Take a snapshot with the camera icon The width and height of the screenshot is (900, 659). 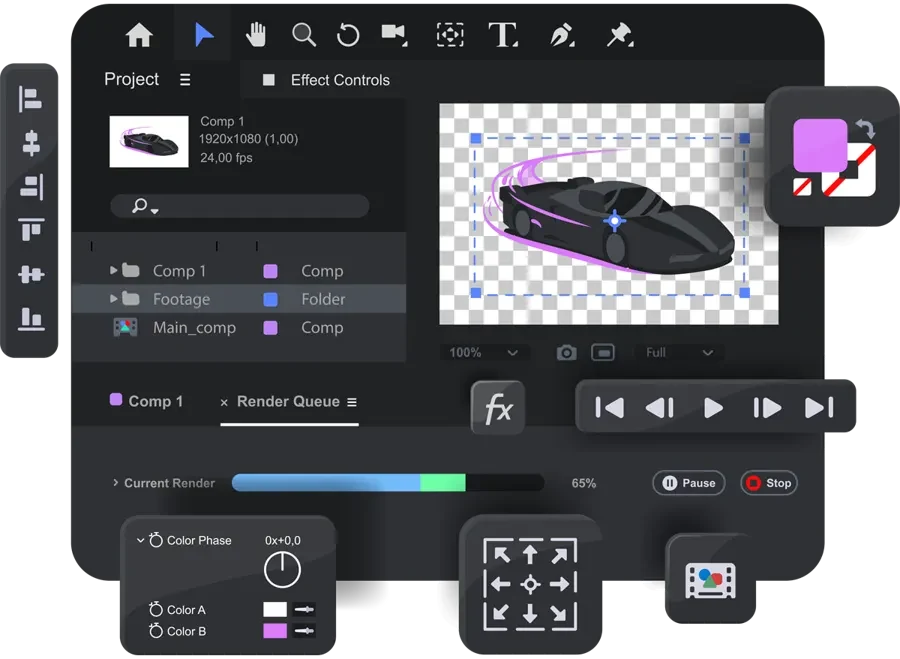coord(567,352)
